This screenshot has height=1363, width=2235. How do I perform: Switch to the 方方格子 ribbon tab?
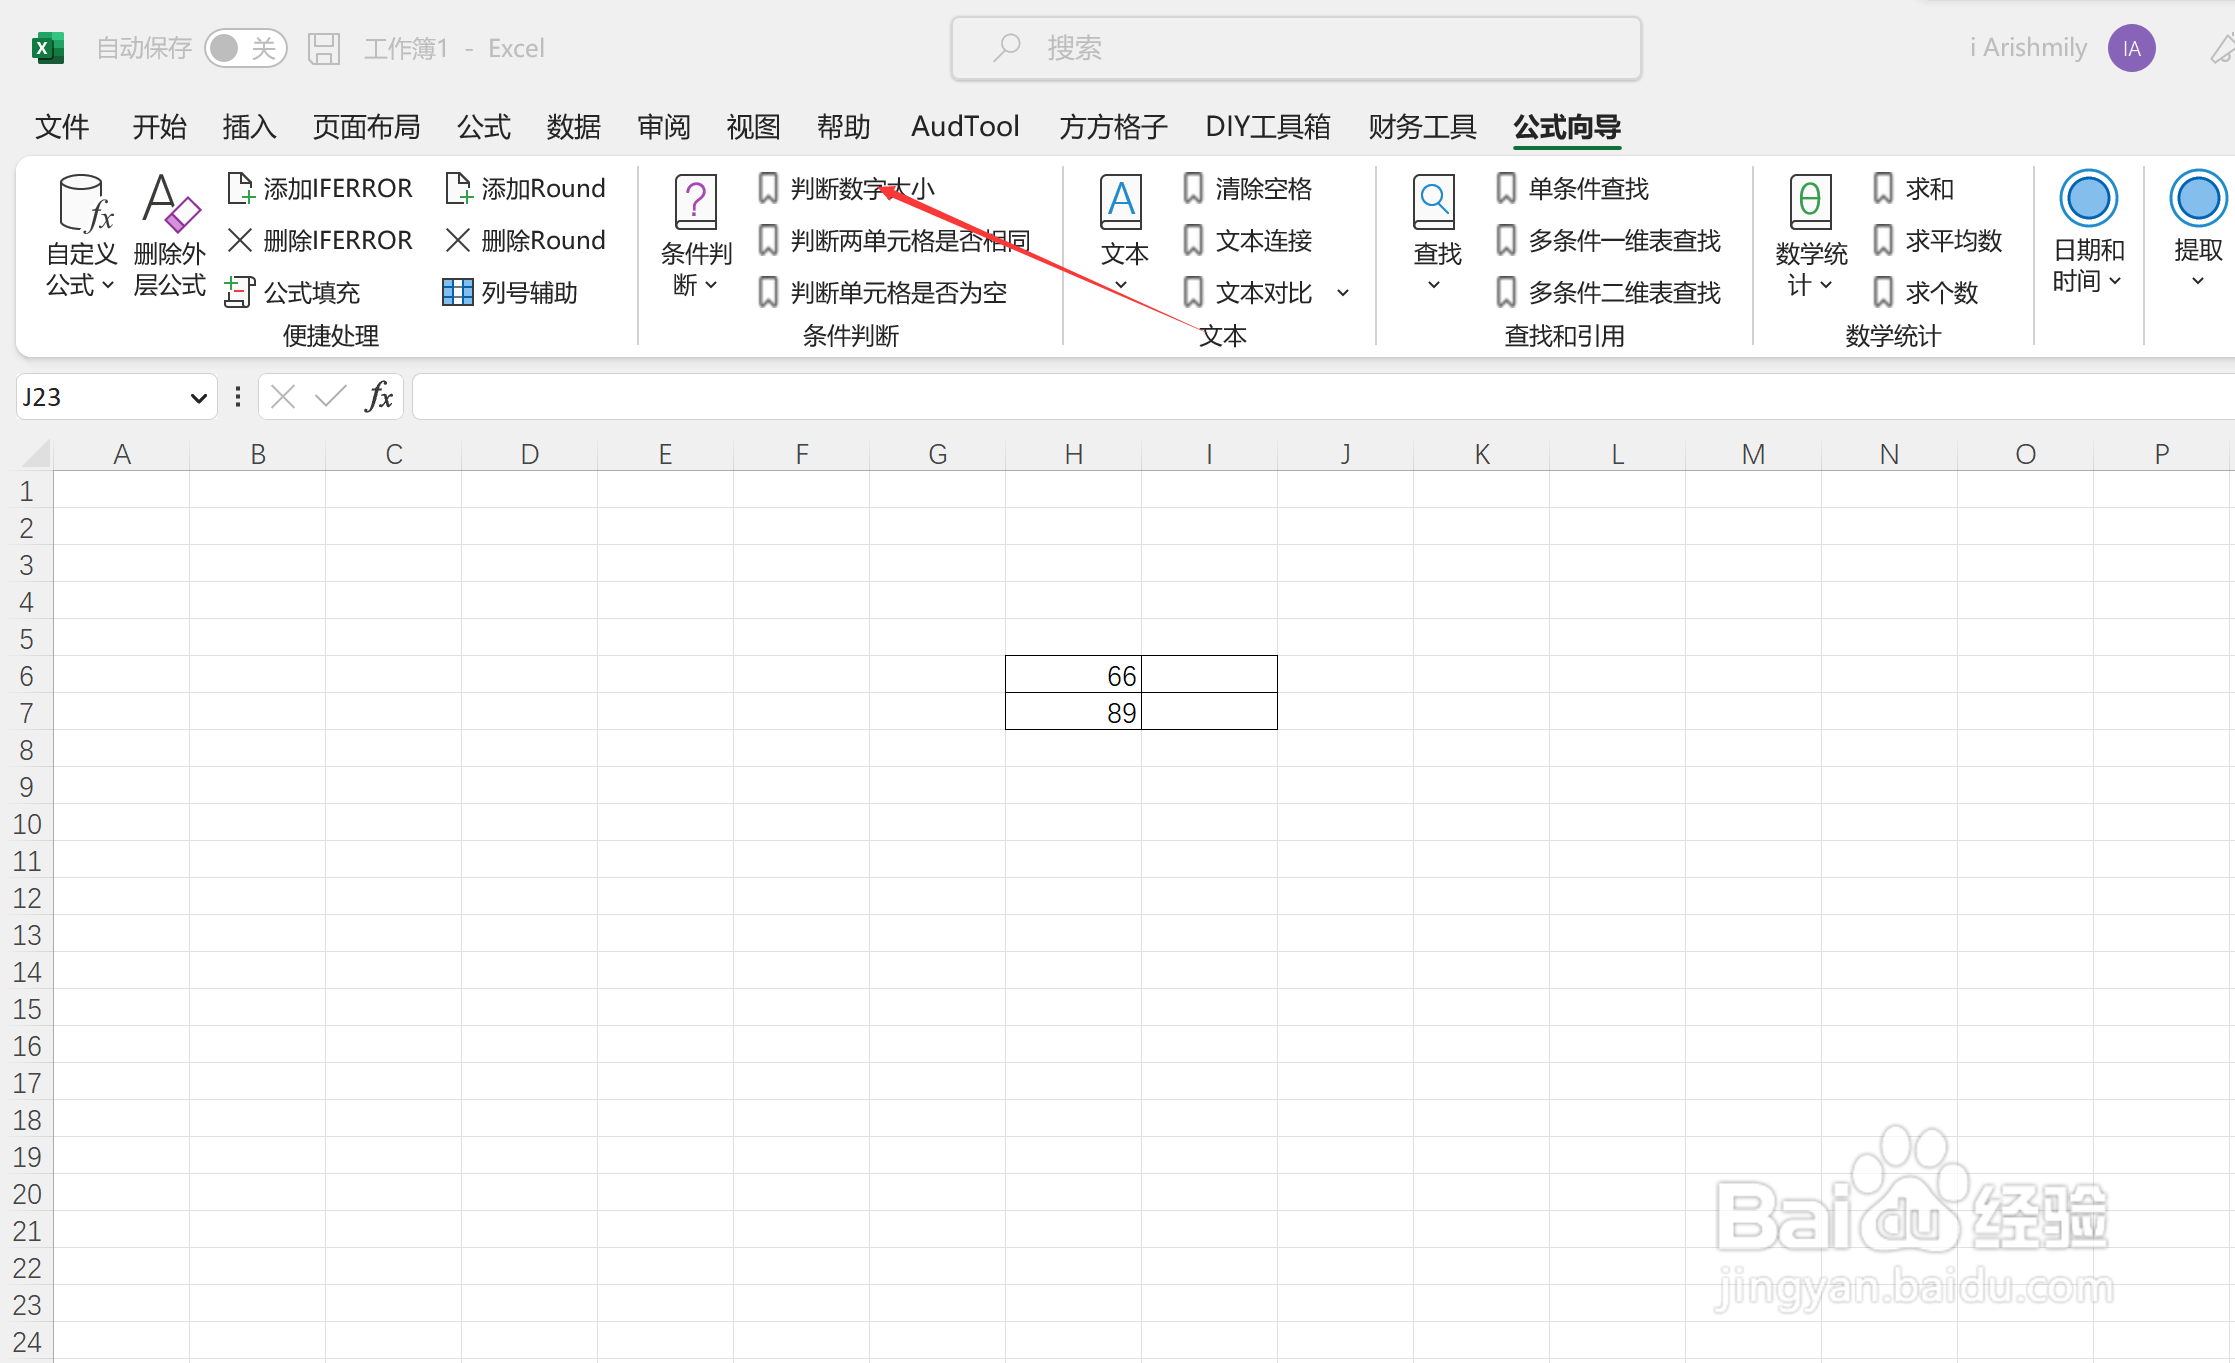tap(1112, 127)
